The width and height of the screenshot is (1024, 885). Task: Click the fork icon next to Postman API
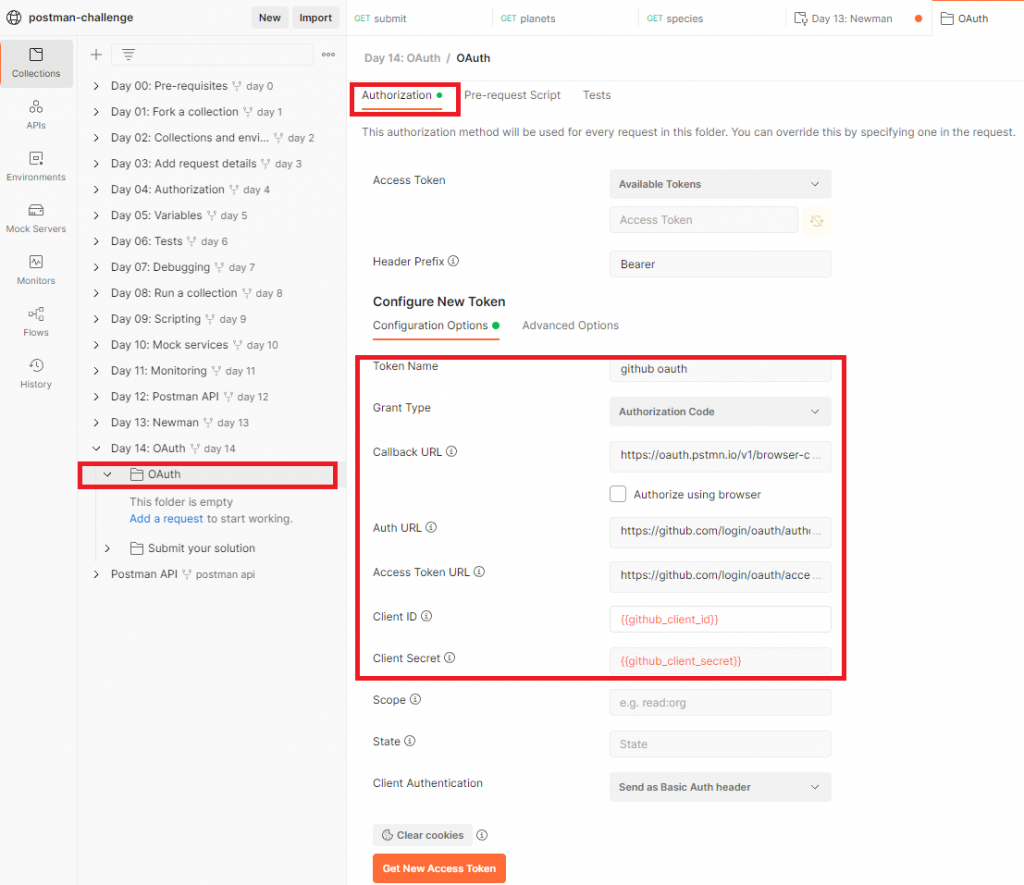pyautogui.click(x=187, y=575)
